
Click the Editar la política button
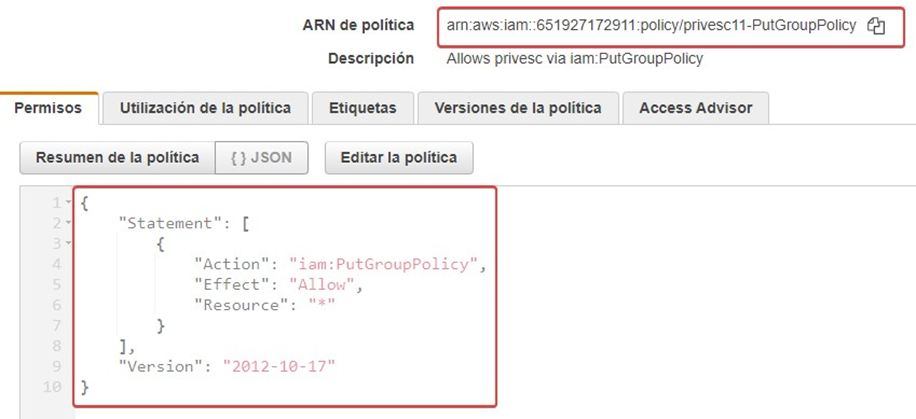point(399,157)
